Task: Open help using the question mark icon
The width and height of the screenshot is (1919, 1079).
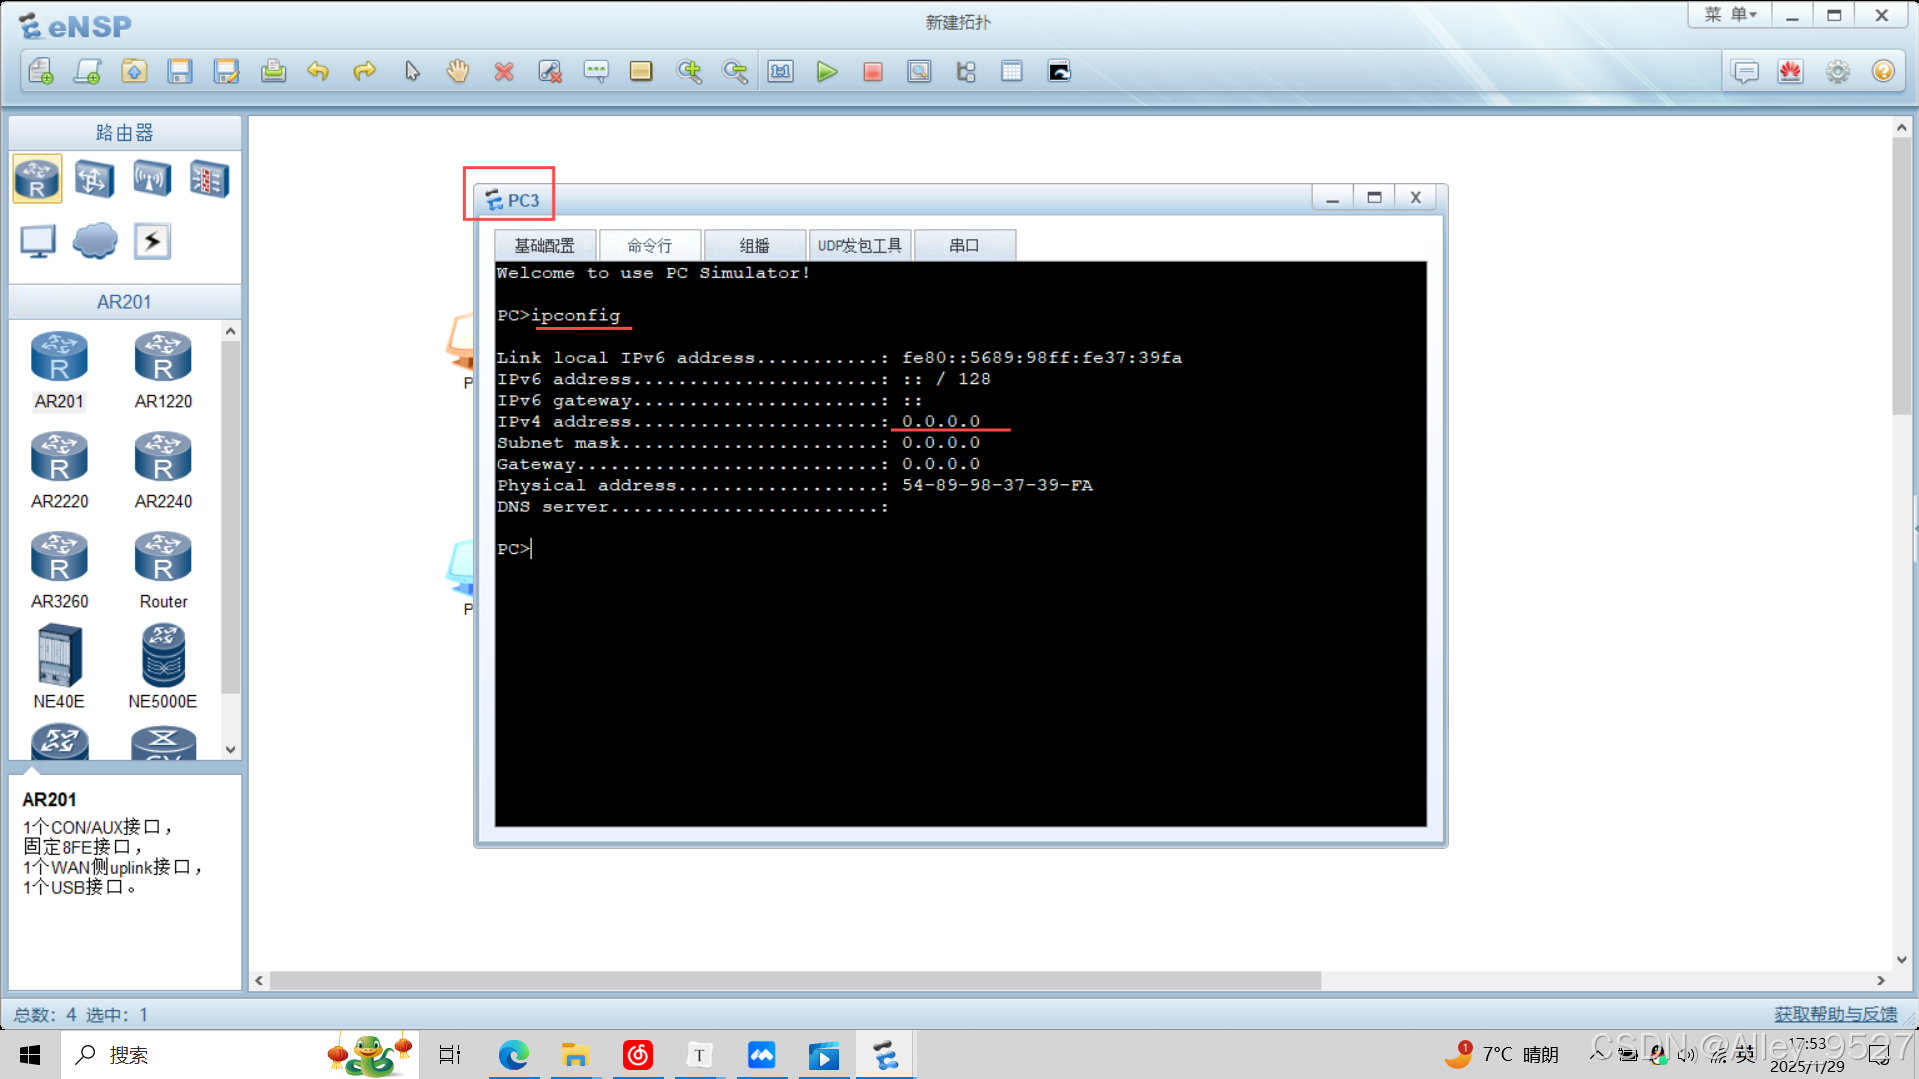Action: (x=1884, y=71)
